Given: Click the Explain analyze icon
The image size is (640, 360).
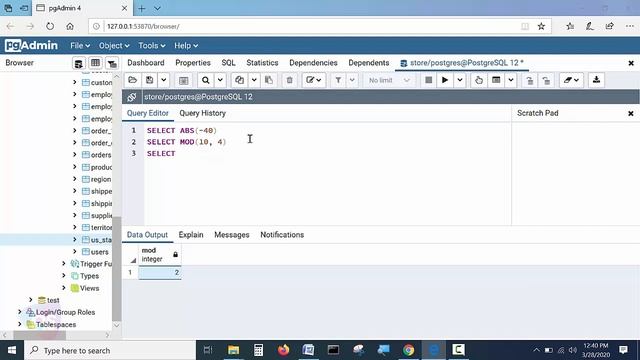Looking at the screenshot, I should (496, 80).
